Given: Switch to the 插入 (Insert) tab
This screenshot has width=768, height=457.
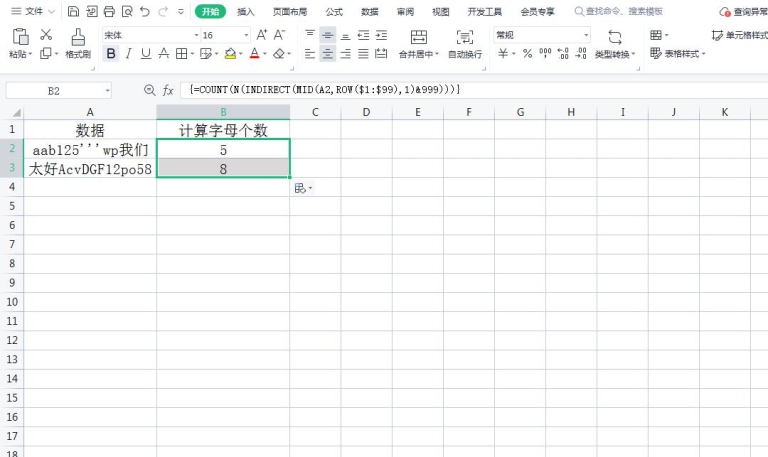Looking at the screenshot, I should pyautogui.click(x=246, y=12).
